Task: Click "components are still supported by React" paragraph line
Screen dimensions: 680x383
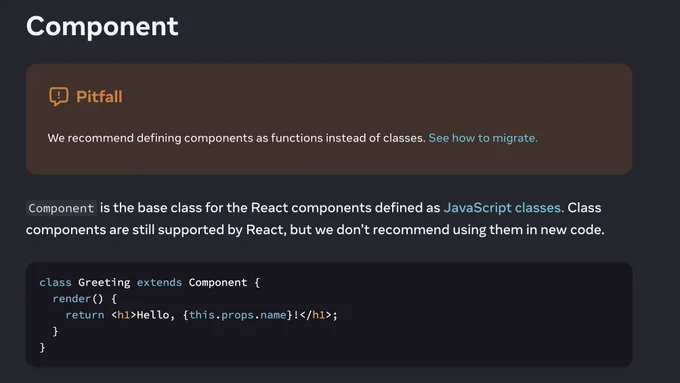Action: (x=315, y=229)
